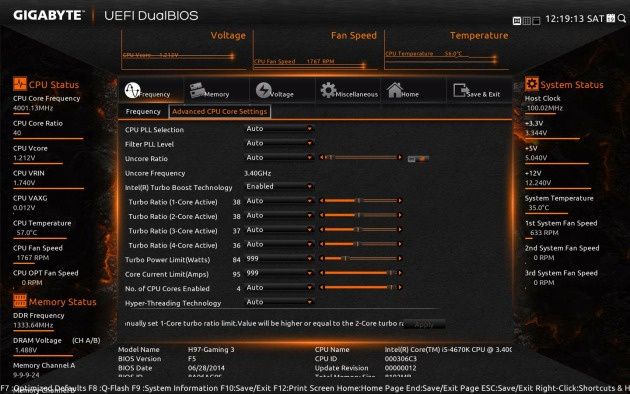Click the Host Clock 100.02MHz value
Screen dimensions: 630x394
(544, 108)
